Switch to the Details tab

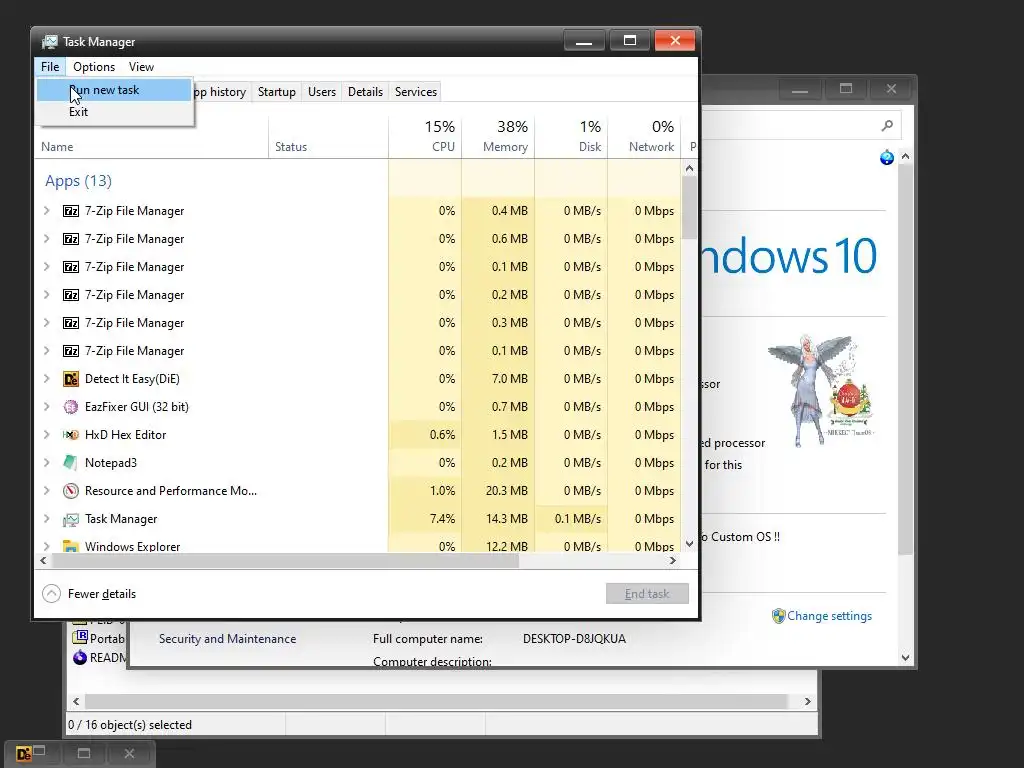point(365,92)
